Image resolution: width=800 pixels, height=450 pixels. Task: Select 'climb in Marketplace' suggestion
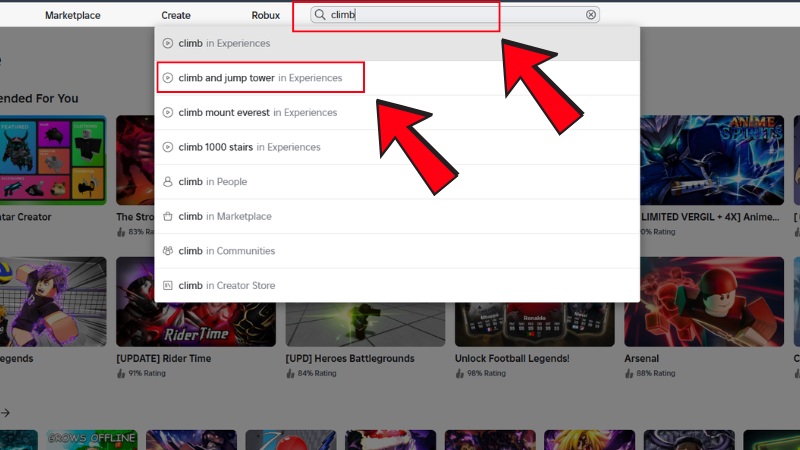point(397,216)
